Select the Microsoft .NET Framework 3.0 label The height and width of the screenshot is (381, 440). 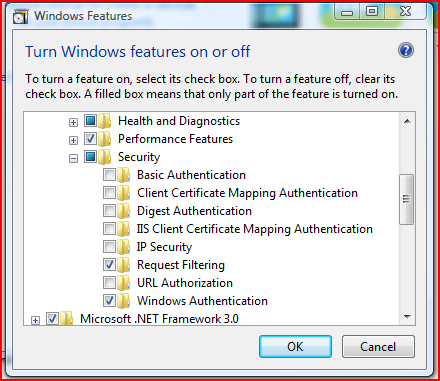(159, 319)
